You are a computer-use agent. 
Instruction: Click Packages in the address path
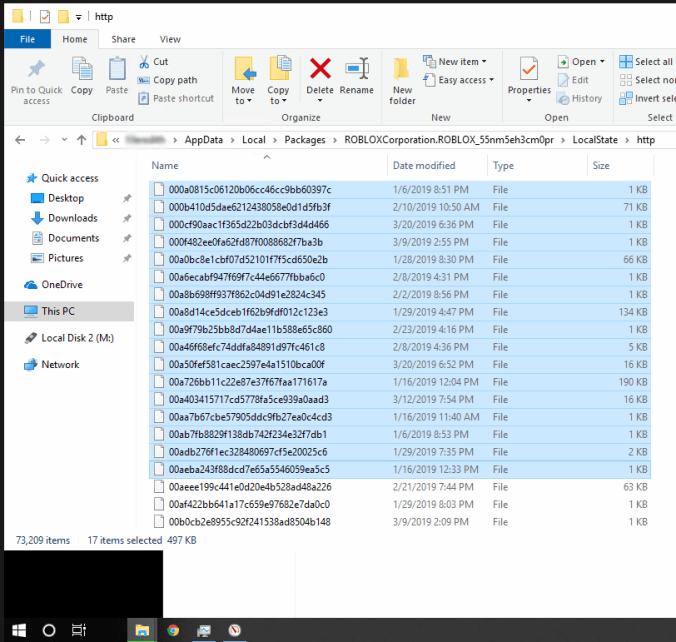point(305,140)
